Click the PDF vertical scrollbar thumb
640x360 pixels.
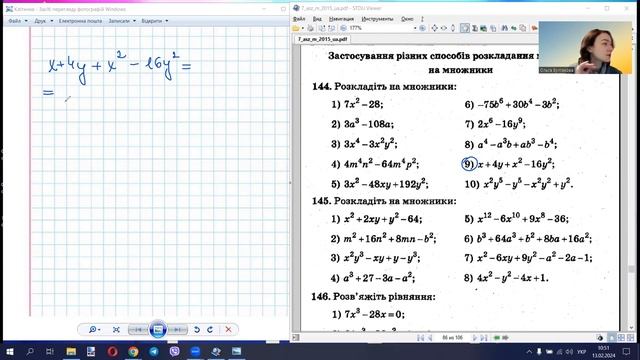click(631, 269)
